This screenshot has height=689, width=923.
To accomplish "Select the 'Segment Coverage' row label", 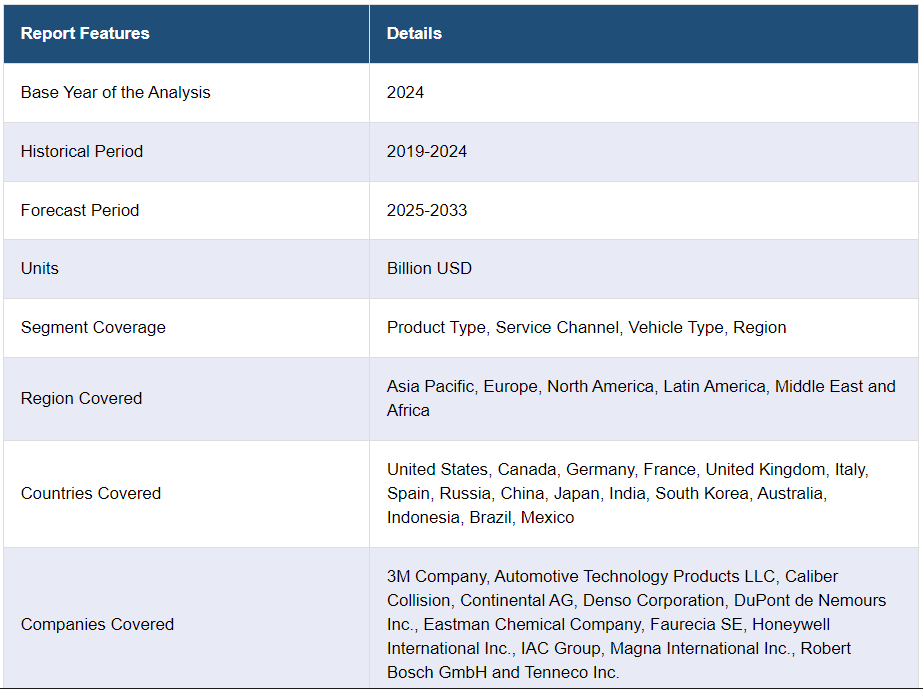I will pos(93,327).
